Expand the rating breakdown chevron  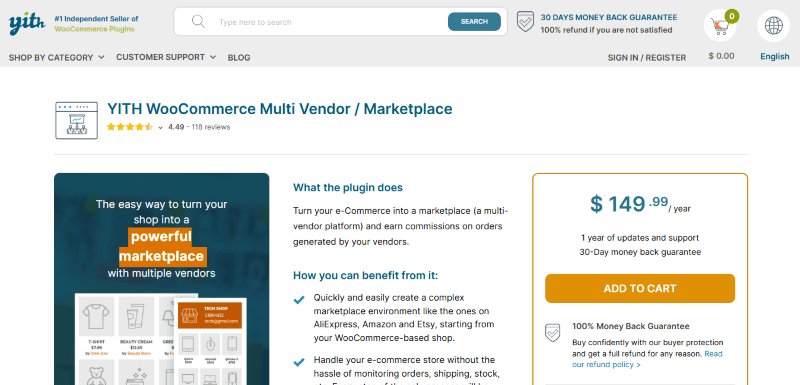click(x=160, y=127)
